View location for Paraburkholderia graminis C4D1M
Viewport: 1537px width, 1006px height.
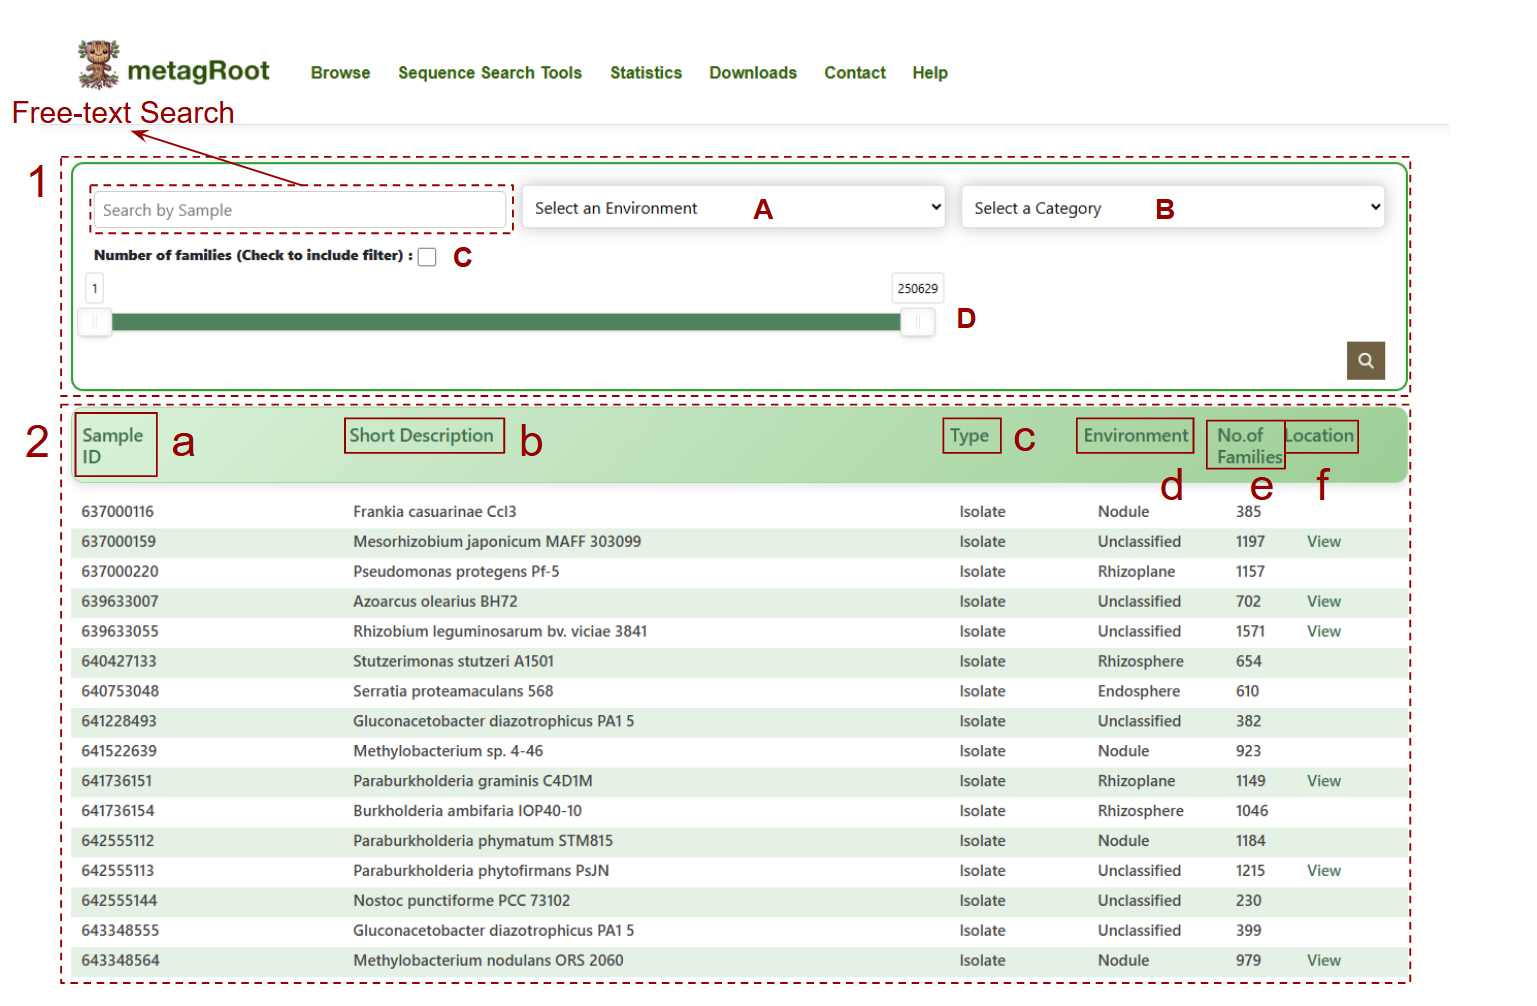[x=1324, y=781]
